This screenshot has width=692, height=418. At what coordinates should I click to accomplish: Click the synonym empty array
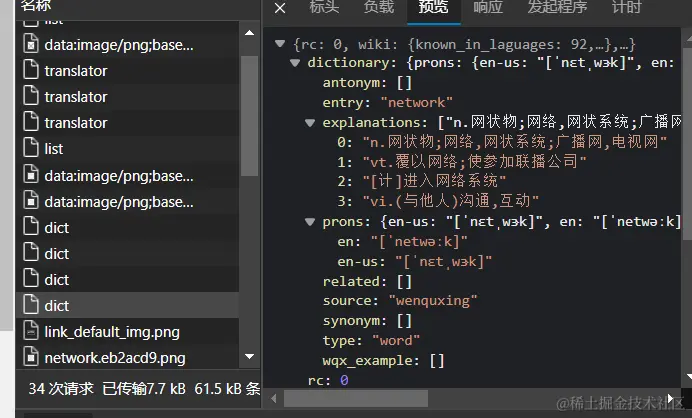click(404, 320)
